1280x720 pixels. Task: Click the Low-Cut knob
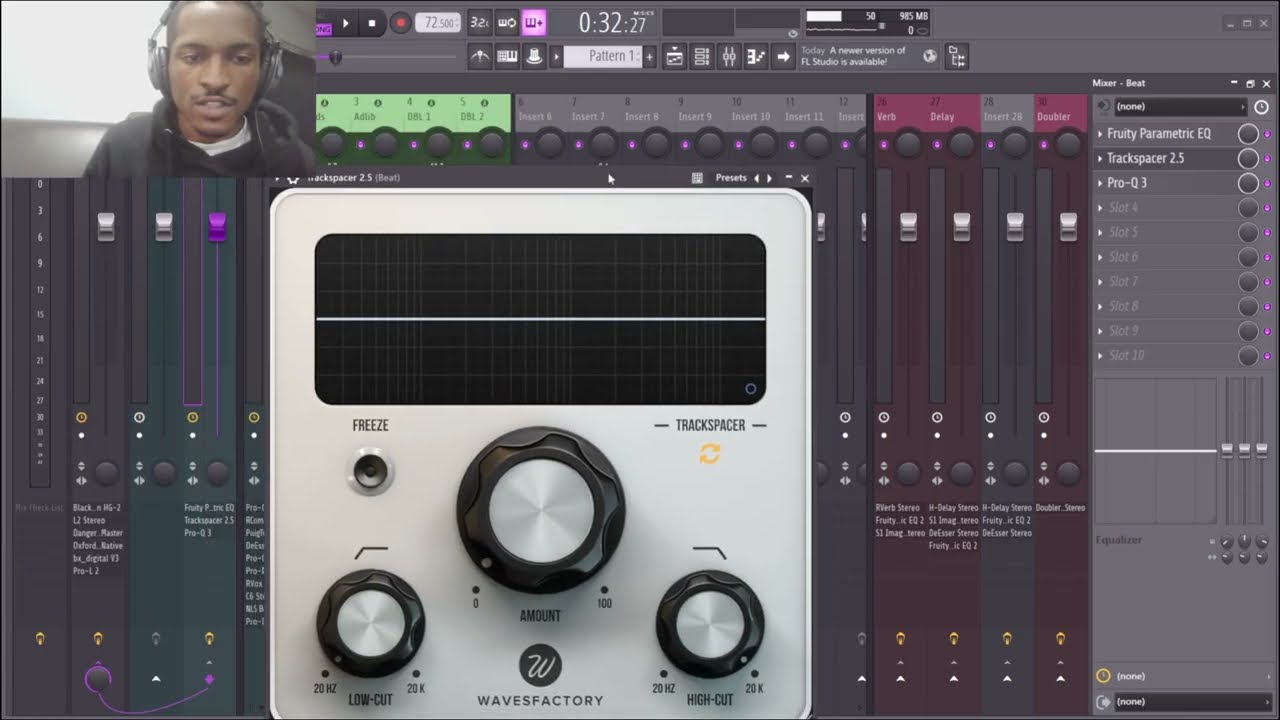click(x=371, y=624)
